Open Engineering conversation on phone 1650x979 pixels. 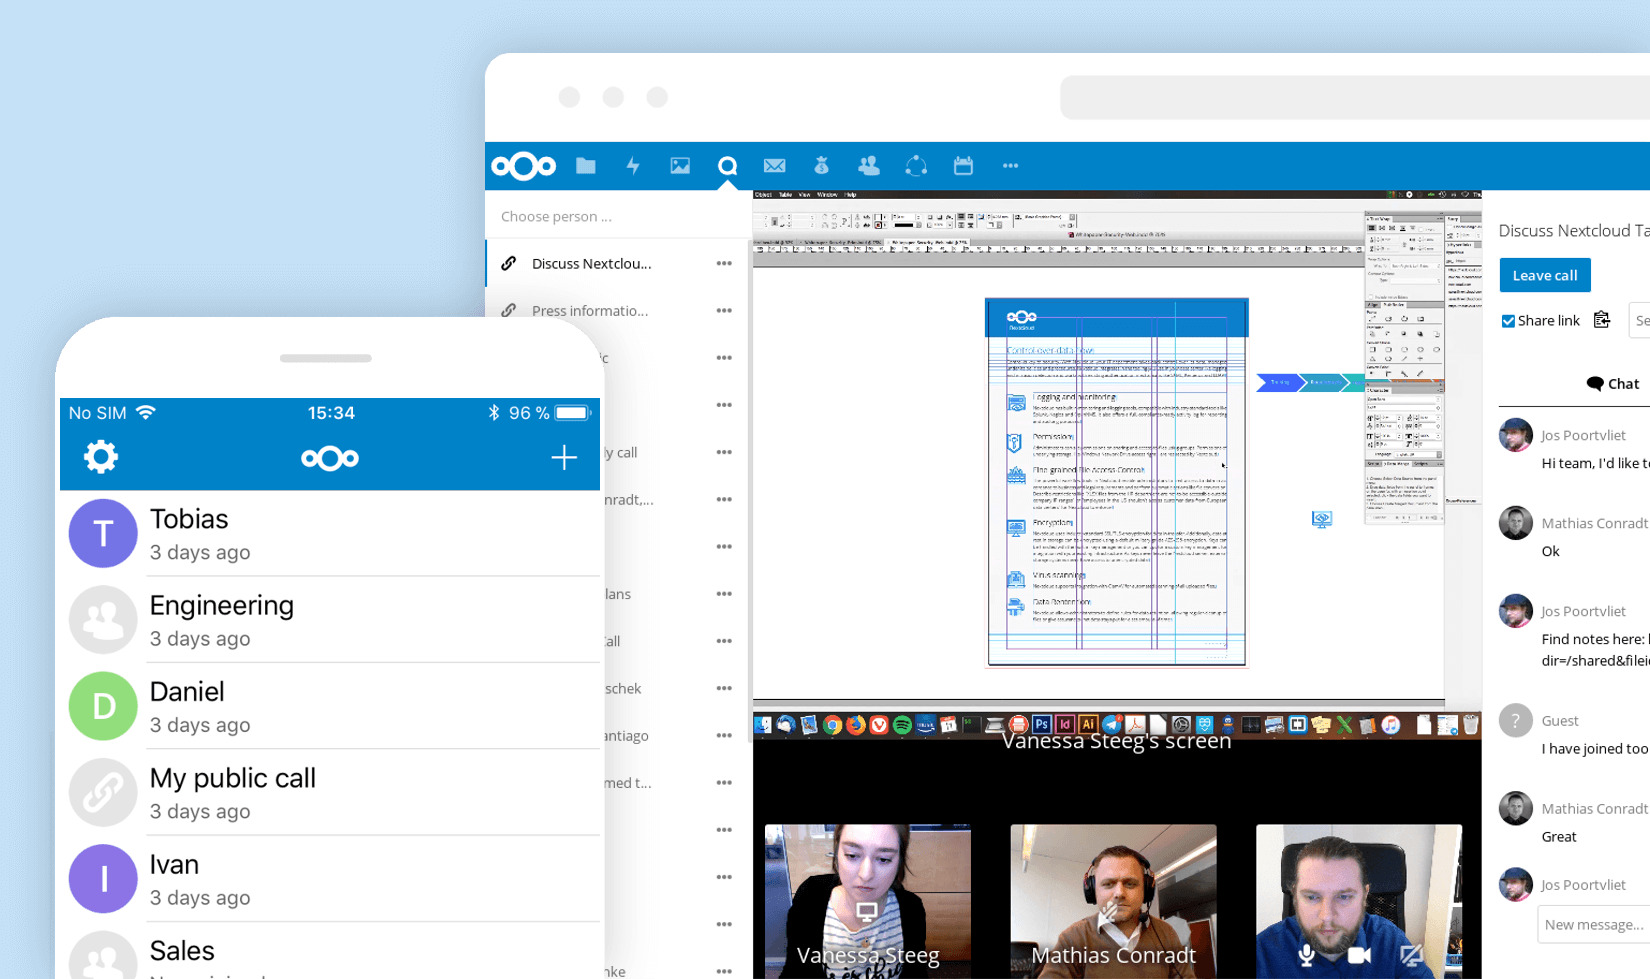(x=330, y=620)
